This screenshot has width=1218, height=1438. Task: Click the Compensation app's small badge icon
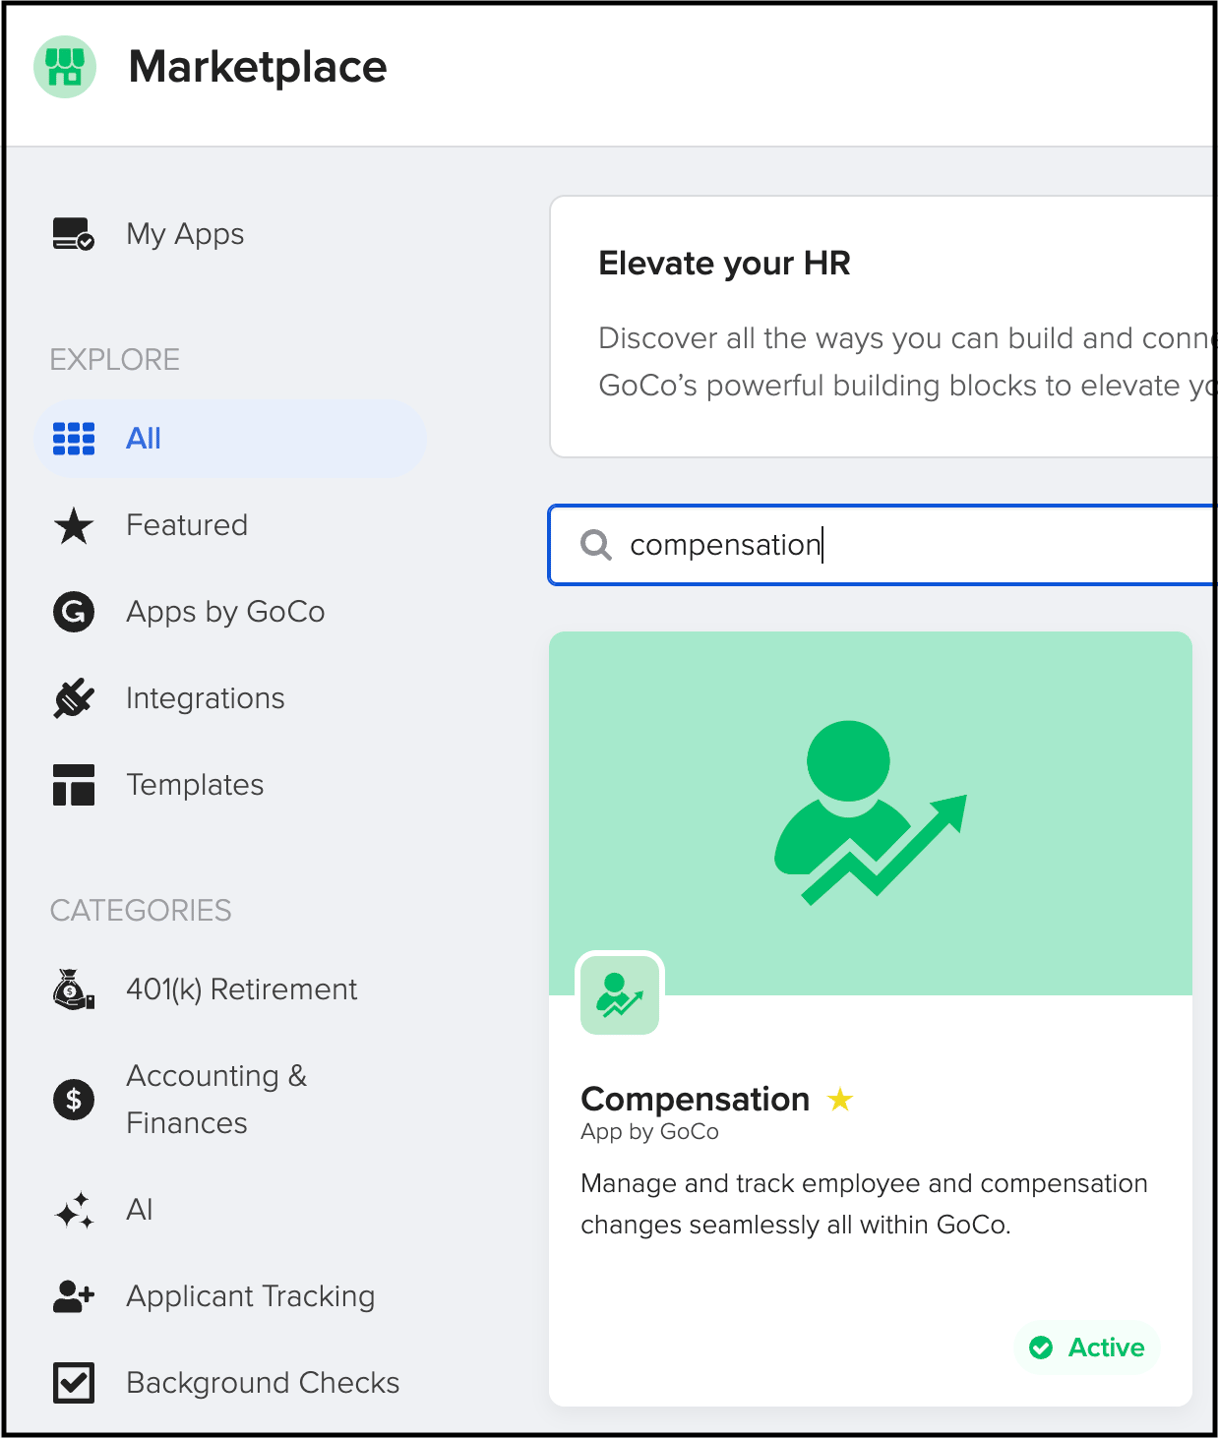point(619,994)
